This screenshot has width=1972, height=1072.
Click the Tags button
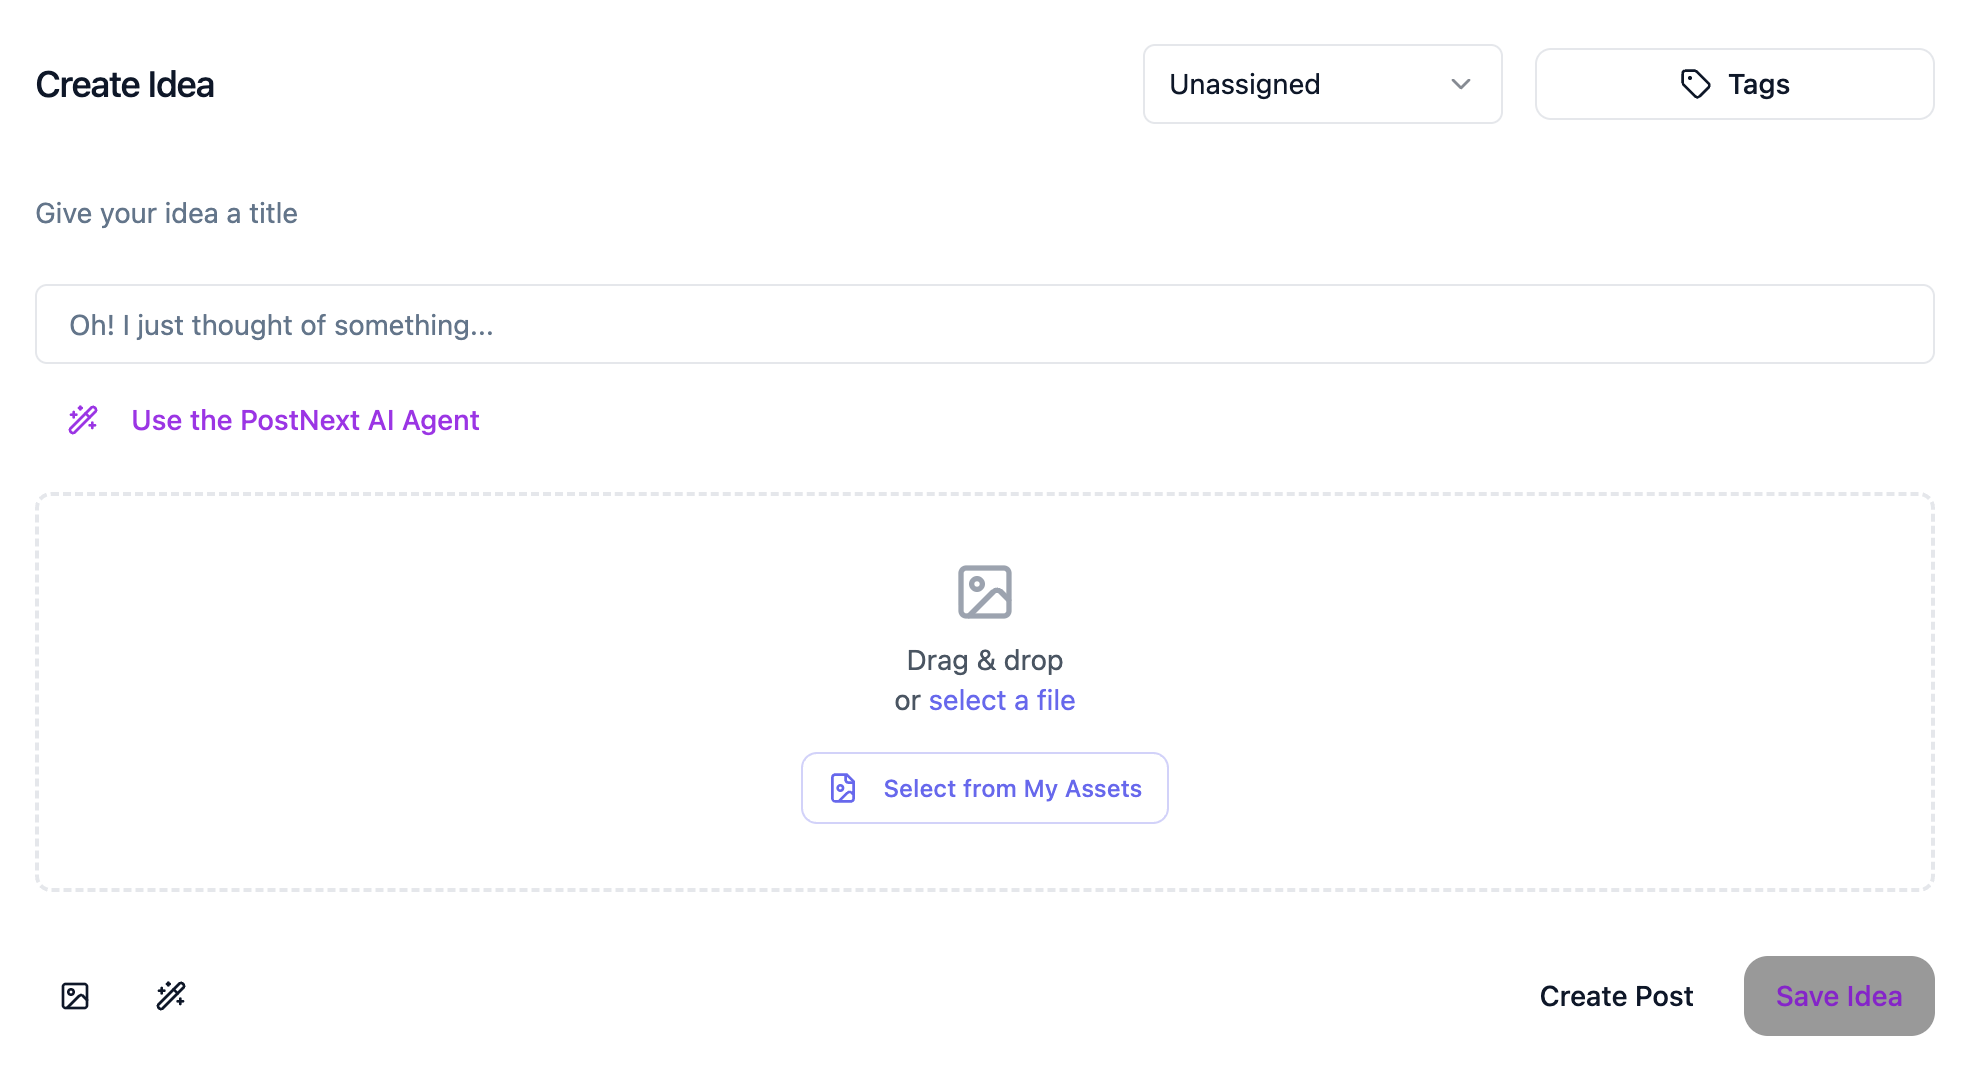point(1734,84)
